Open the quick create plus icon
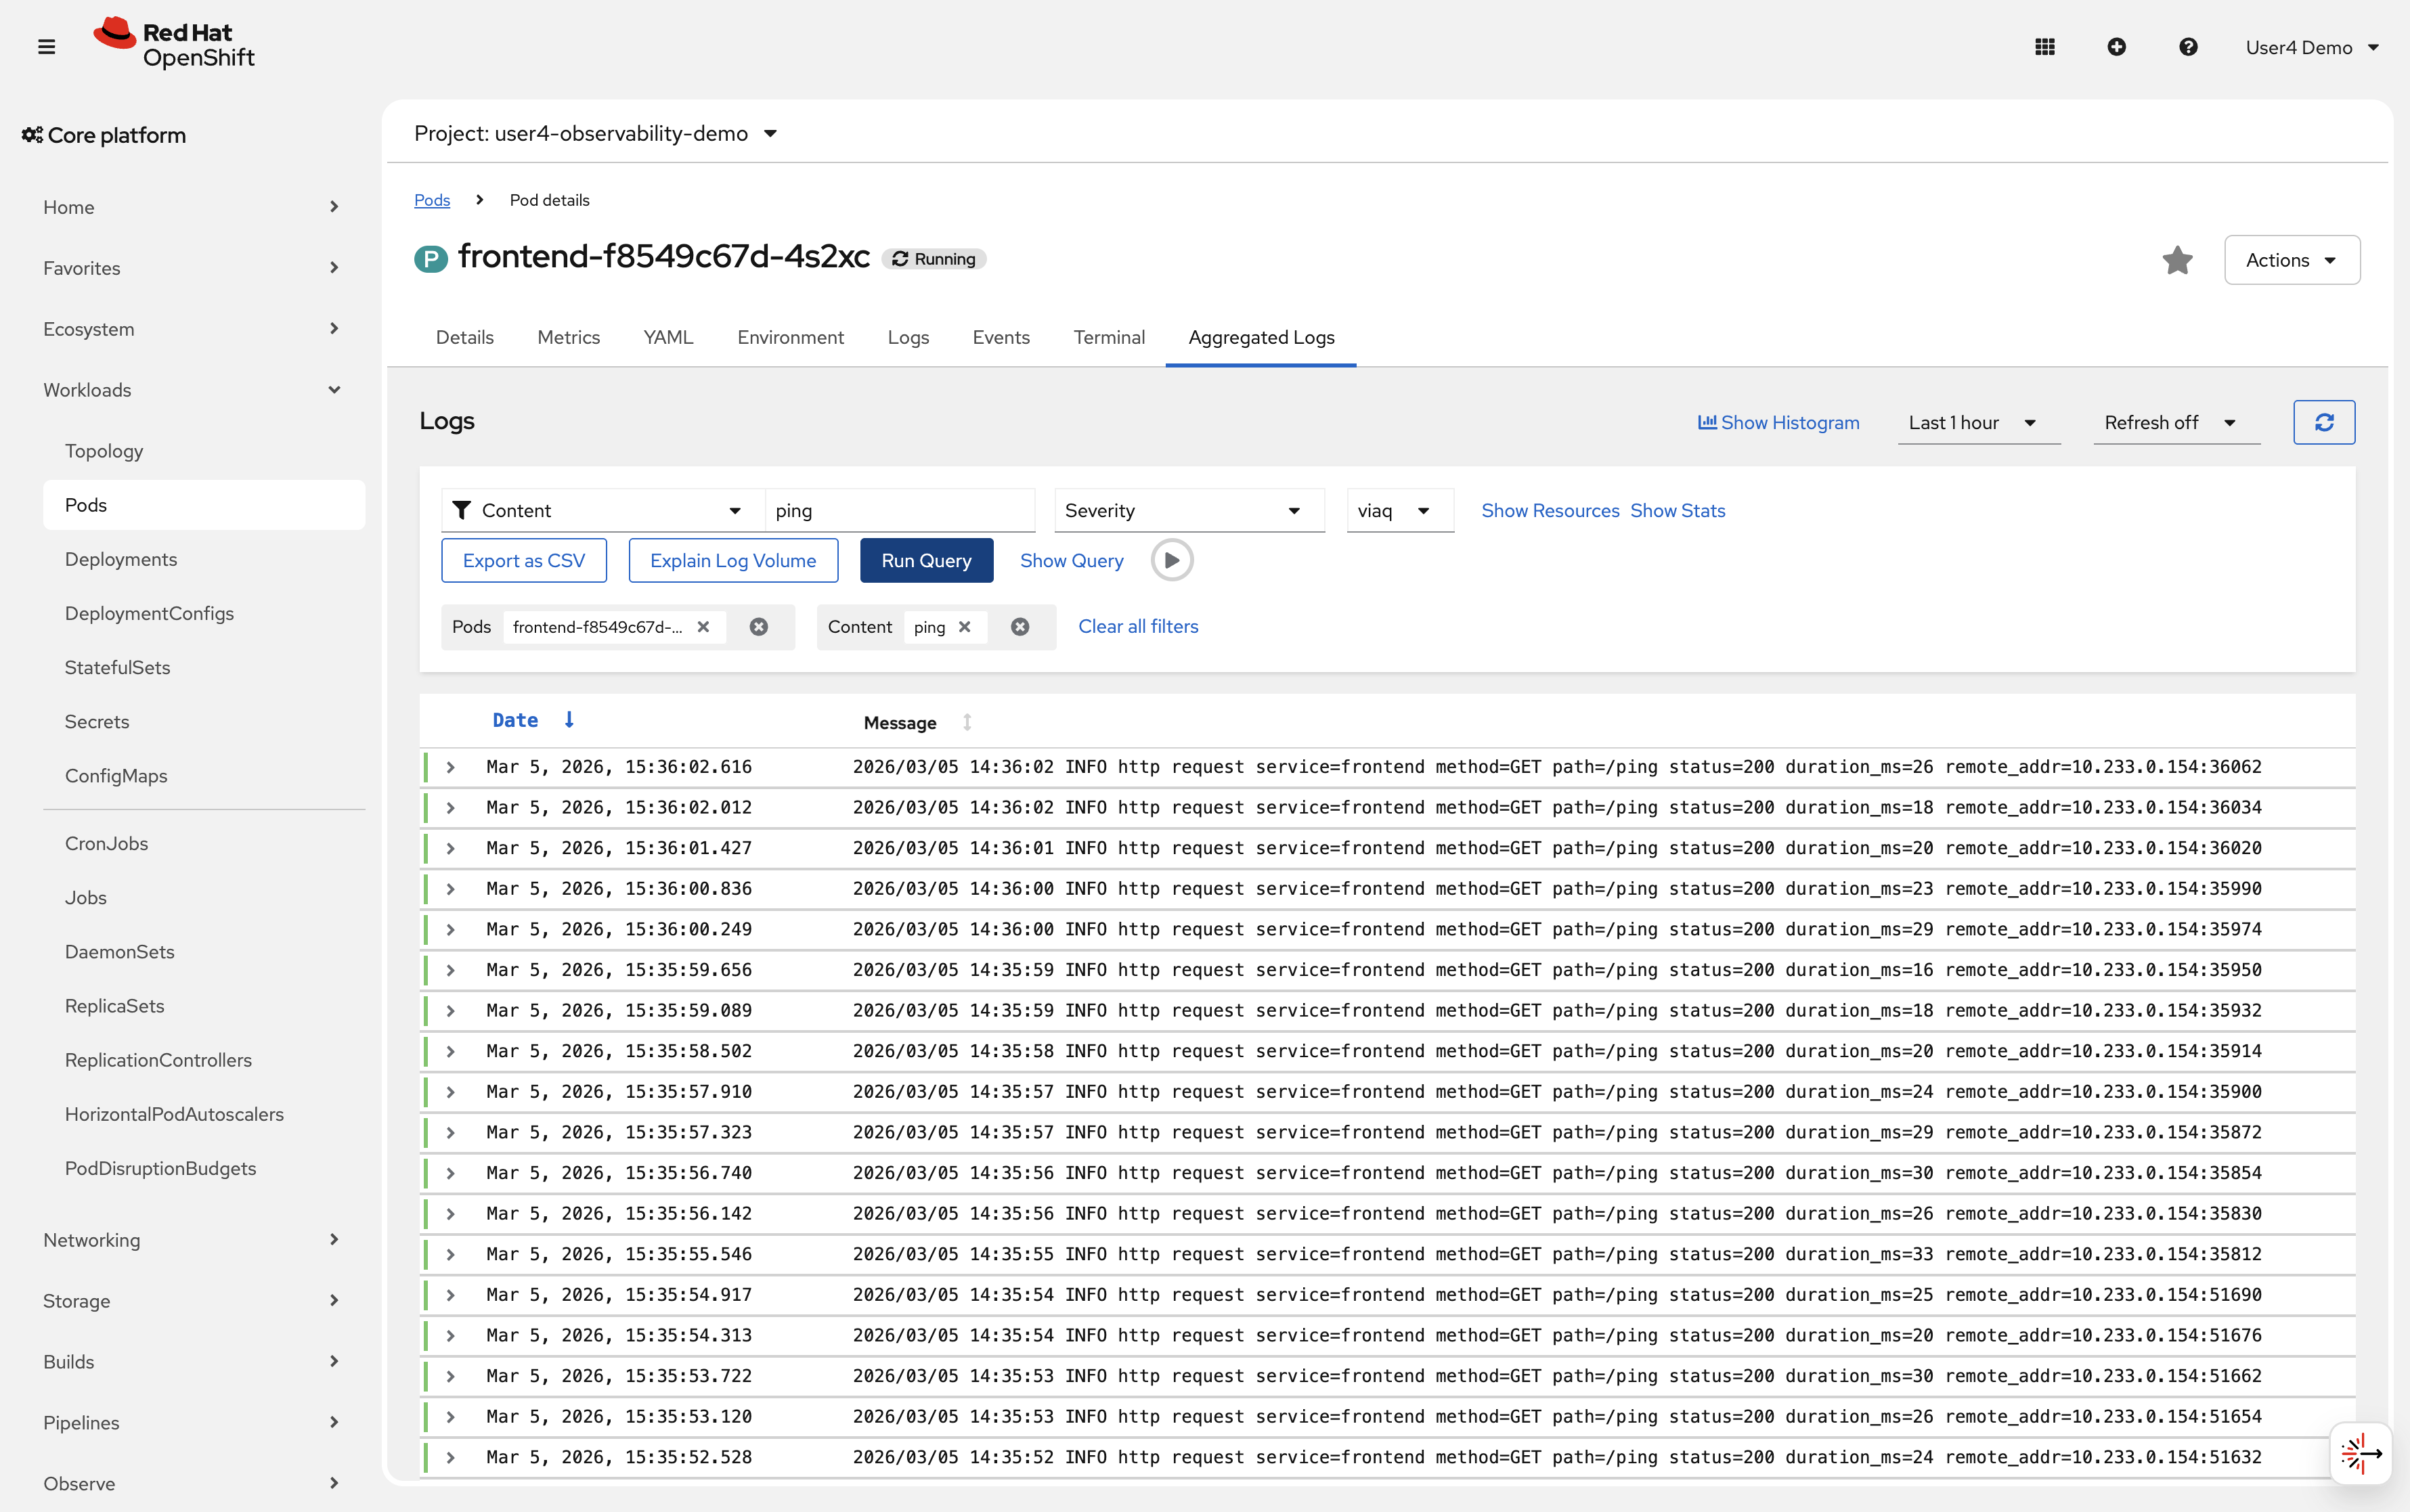This screenshot has width=2410, height=1512. tap(2117, 46)
